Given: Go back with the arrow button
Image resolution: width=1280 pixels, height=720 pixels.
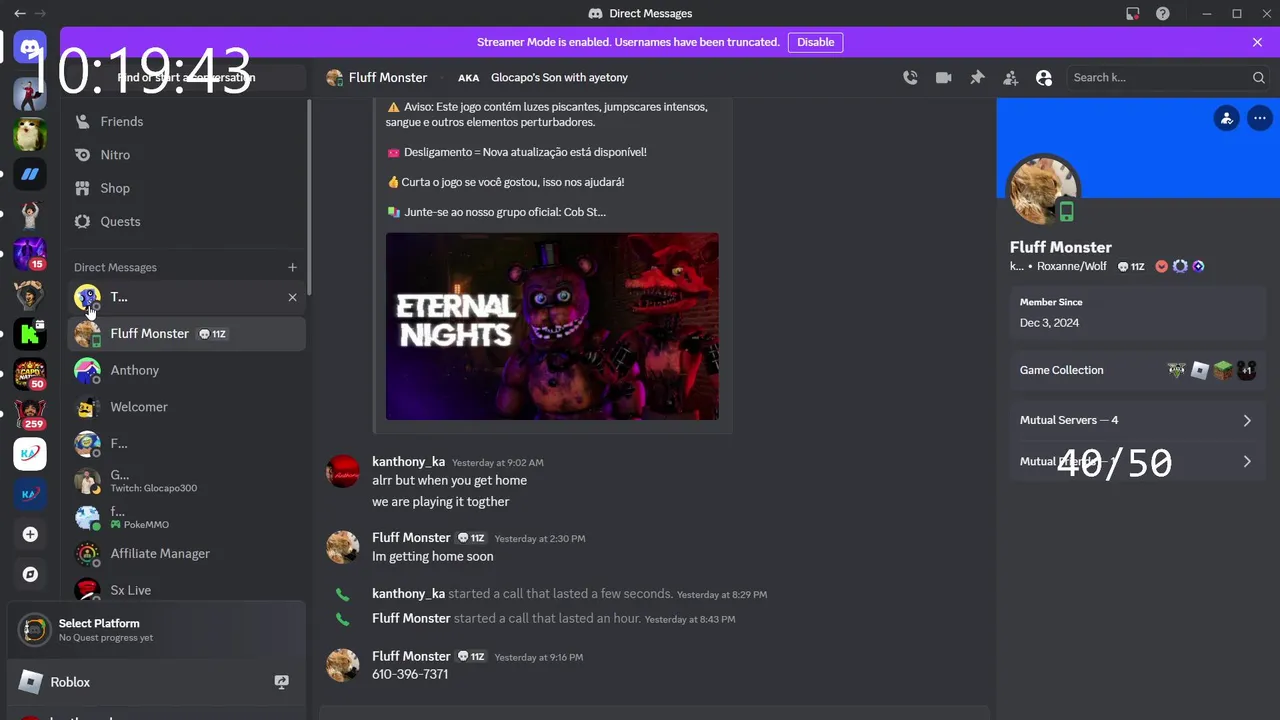Looking at the screenshot, I should tap(20, 13).
